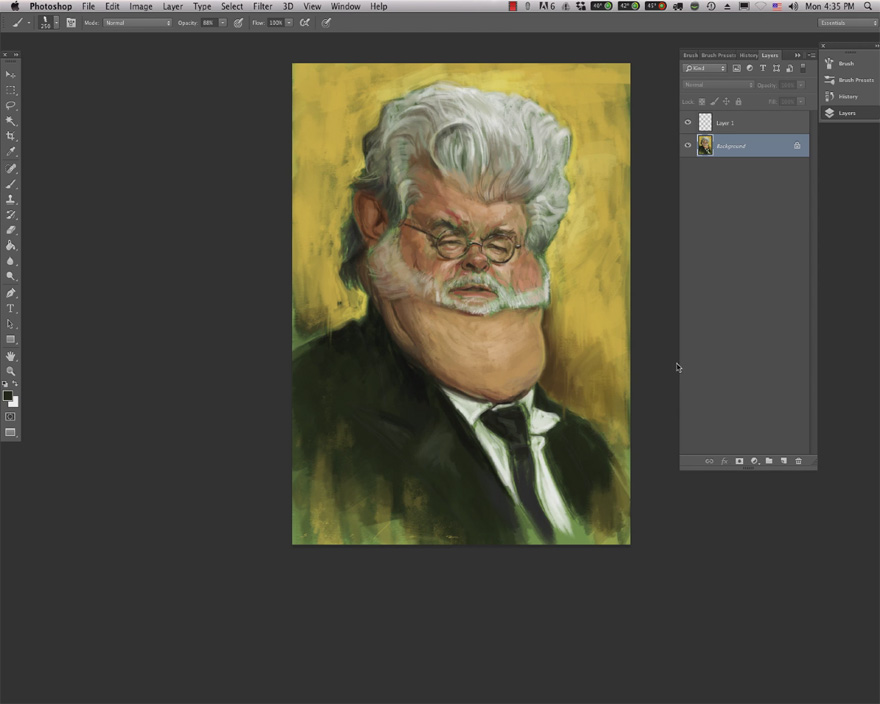Add layer mask button
This screenshot has width=880, height=704.
pos(739,461)
